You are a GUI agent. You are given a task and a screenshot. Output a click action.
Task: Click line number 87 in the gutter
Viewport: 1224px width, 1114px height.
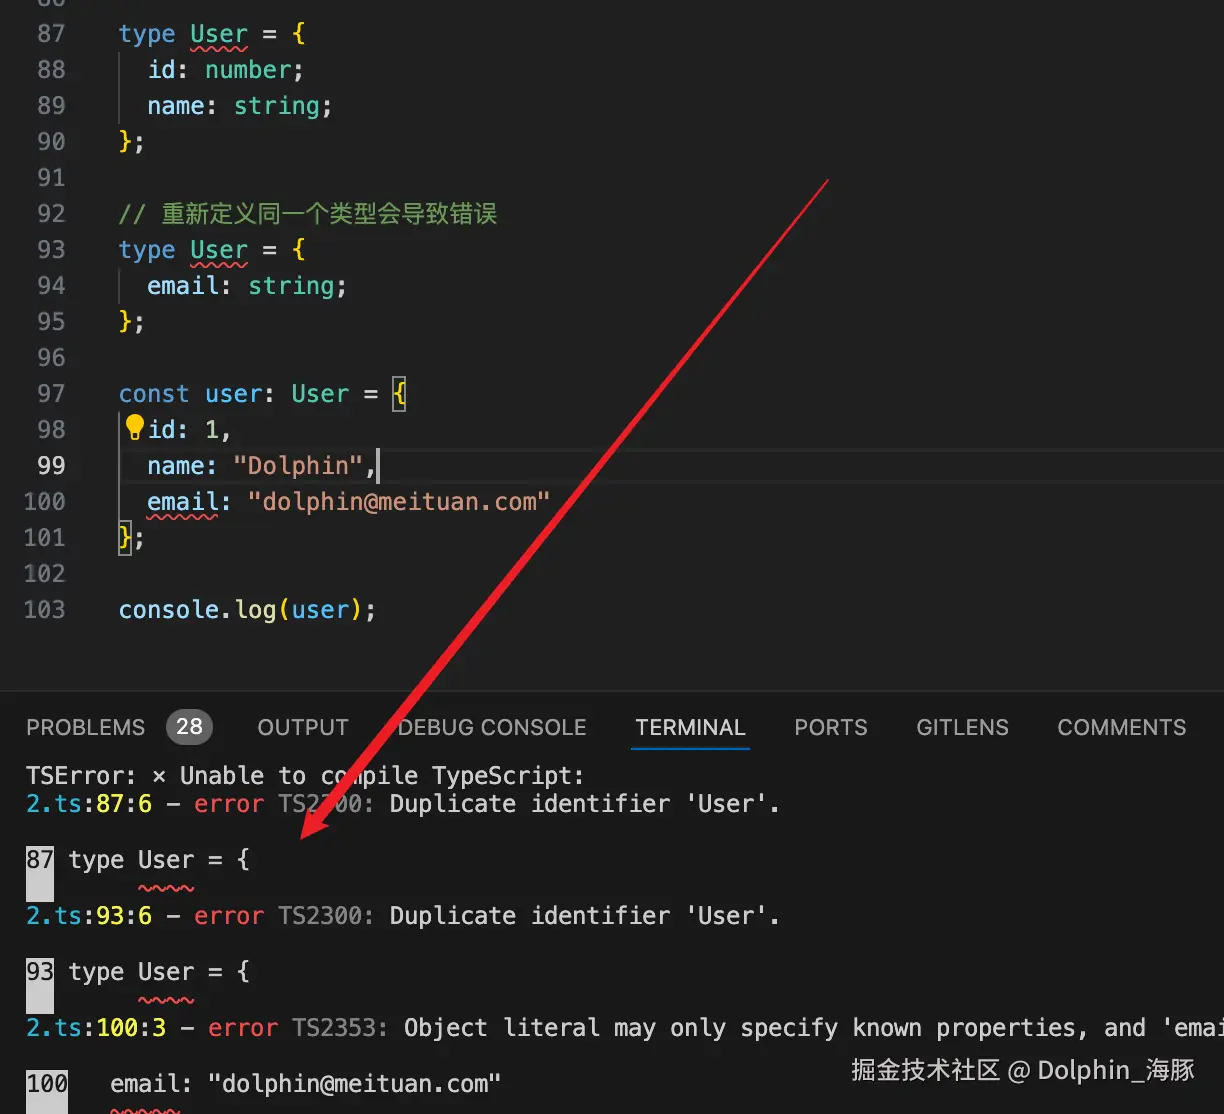coord(51,34)
